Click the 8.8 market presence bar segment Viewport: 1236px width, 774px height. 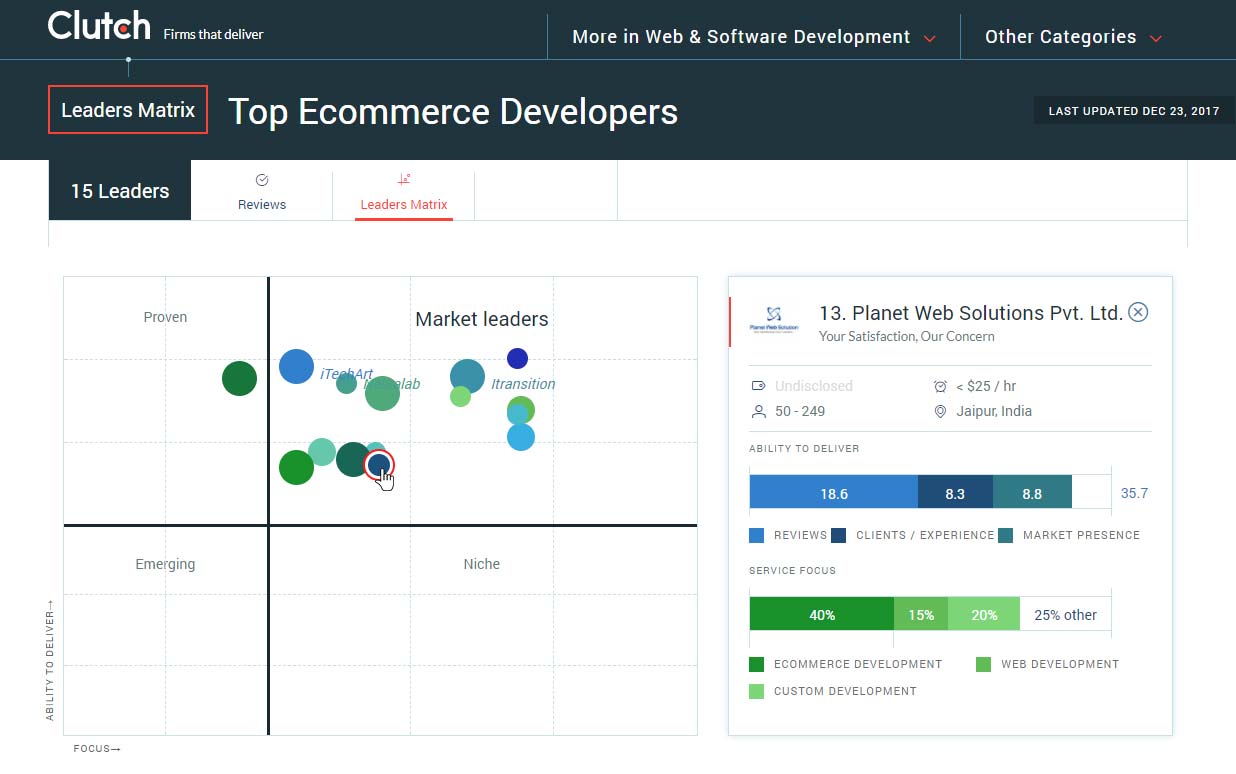click(x=1032, y=493)
